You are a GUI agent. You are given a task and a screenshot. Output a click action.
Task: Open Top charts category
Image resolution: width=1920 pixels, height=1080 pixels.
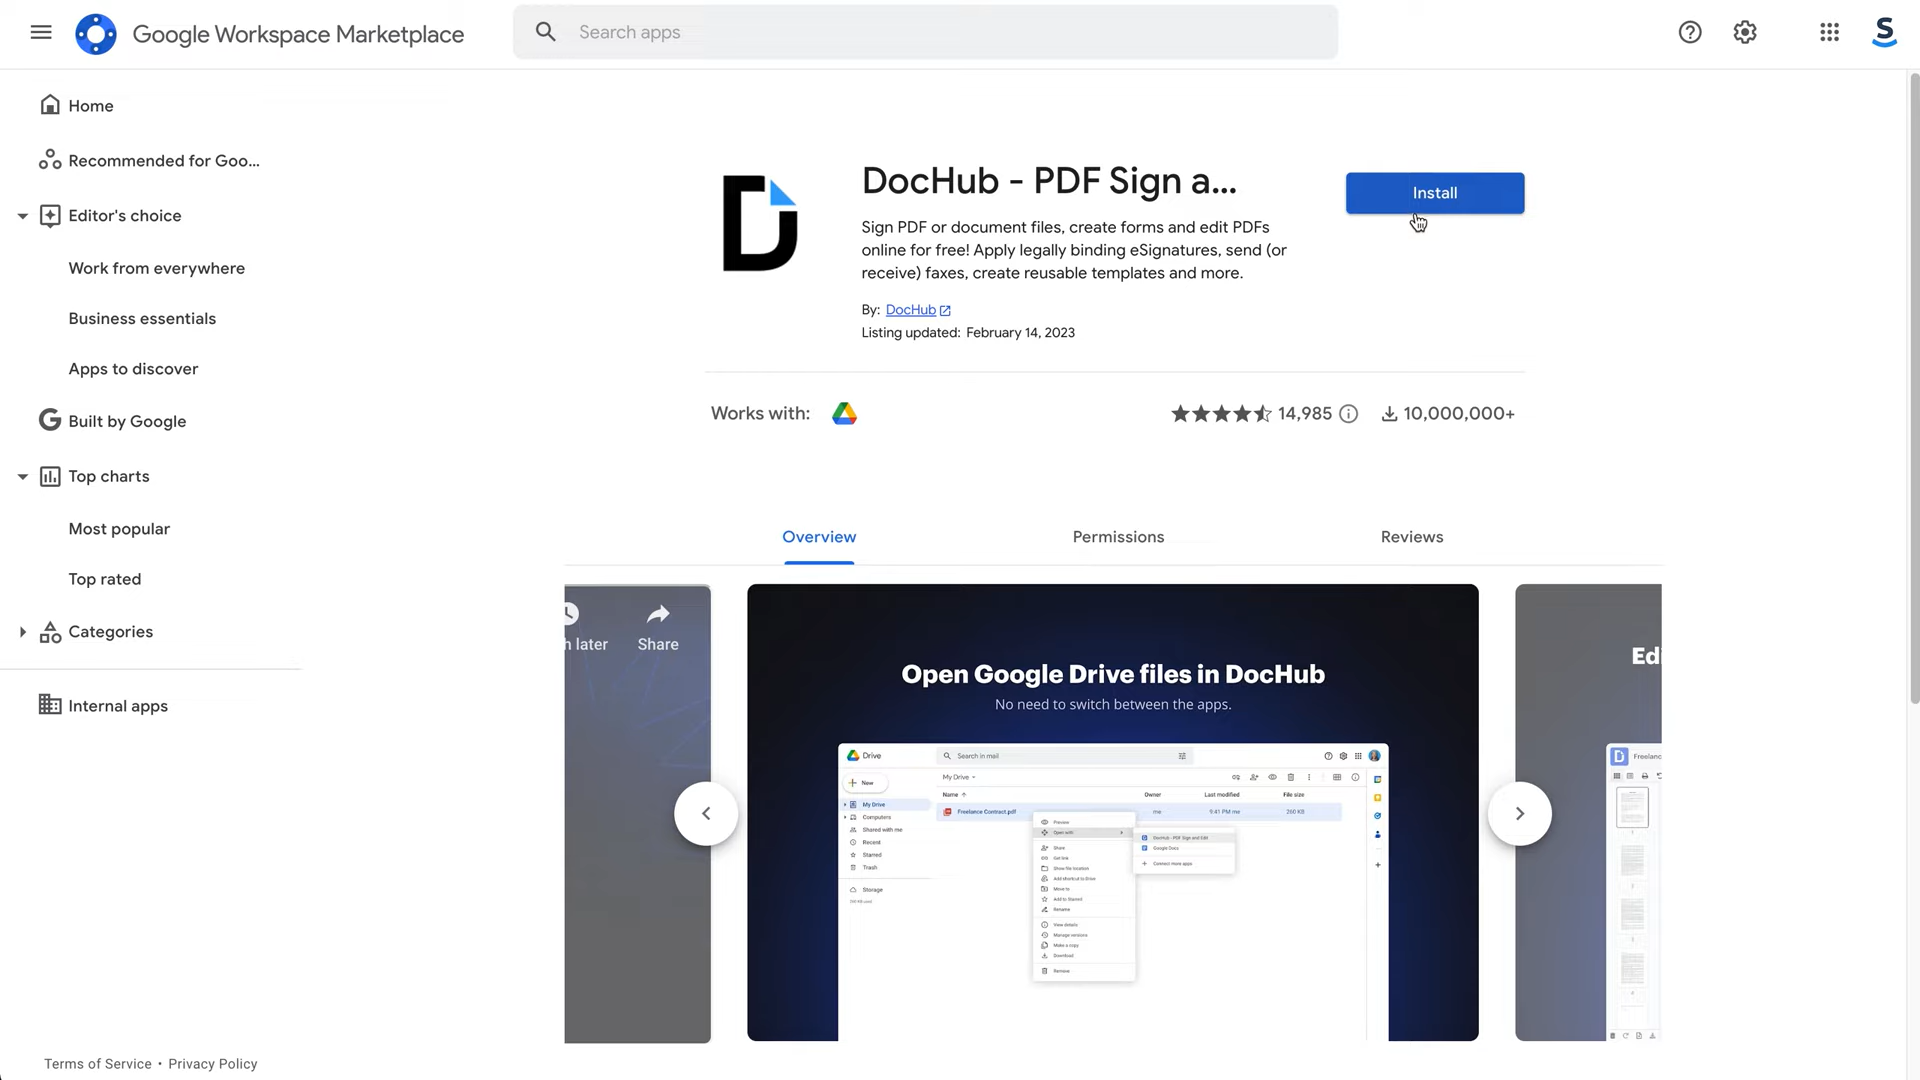pos(109,477)
